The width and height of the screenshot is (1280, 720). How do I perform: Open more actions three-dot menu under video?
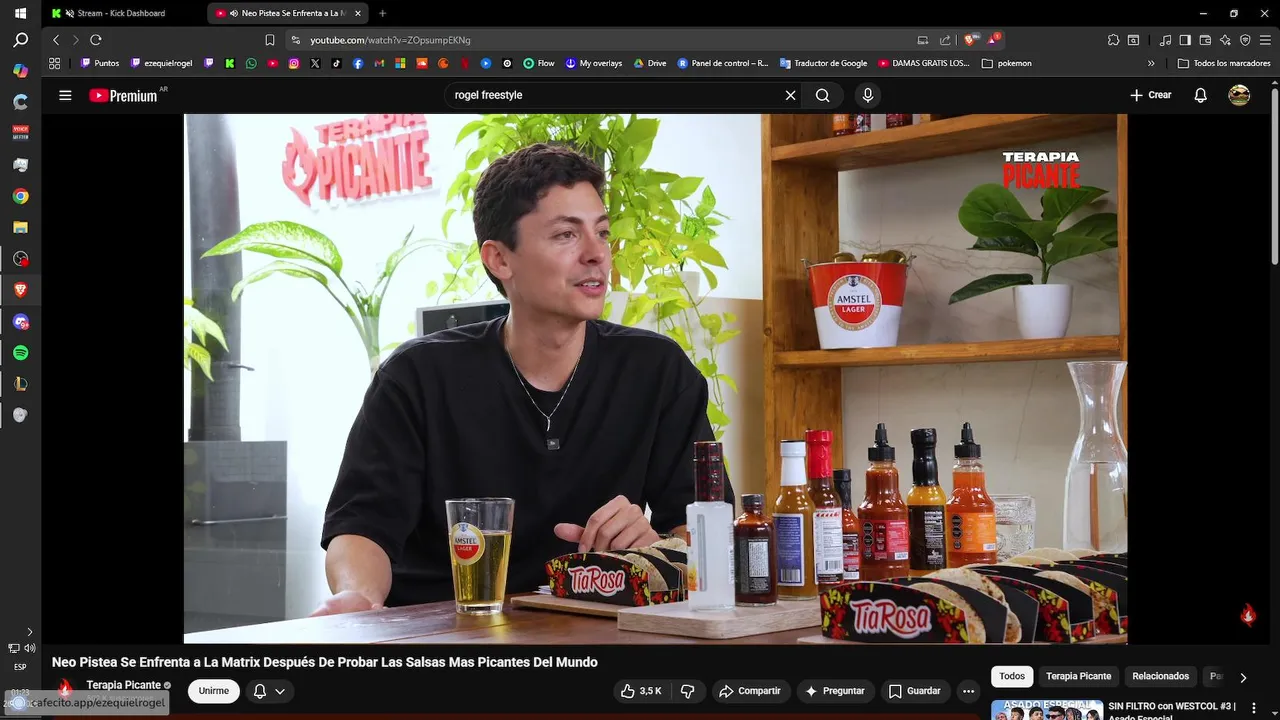pyautogui.click(x=968, y=691)
